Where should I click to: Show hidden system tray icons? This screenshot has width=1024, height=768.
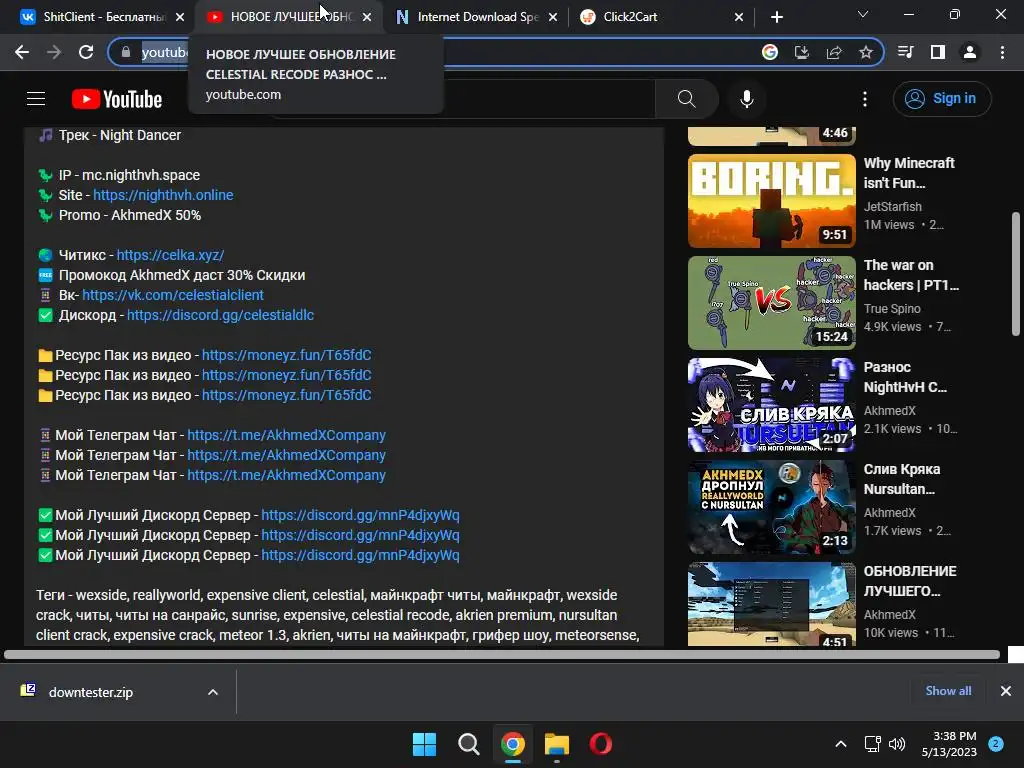point(840,744)
